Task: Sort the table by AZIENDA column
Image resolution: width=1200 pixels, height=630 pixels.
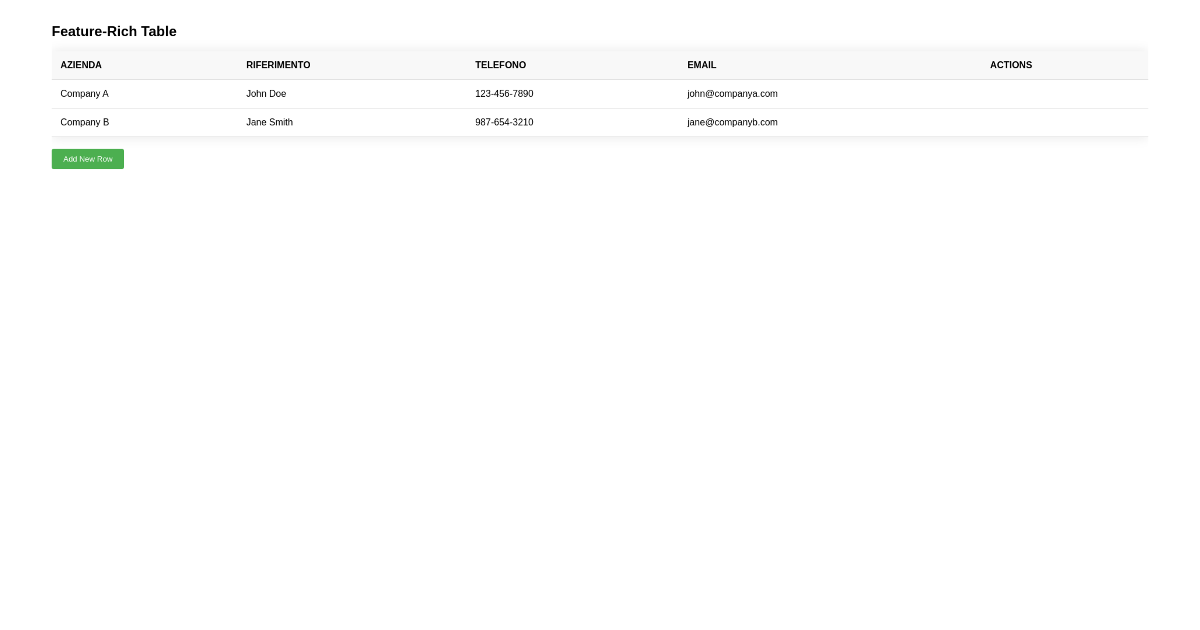Action: click(80, 64)
